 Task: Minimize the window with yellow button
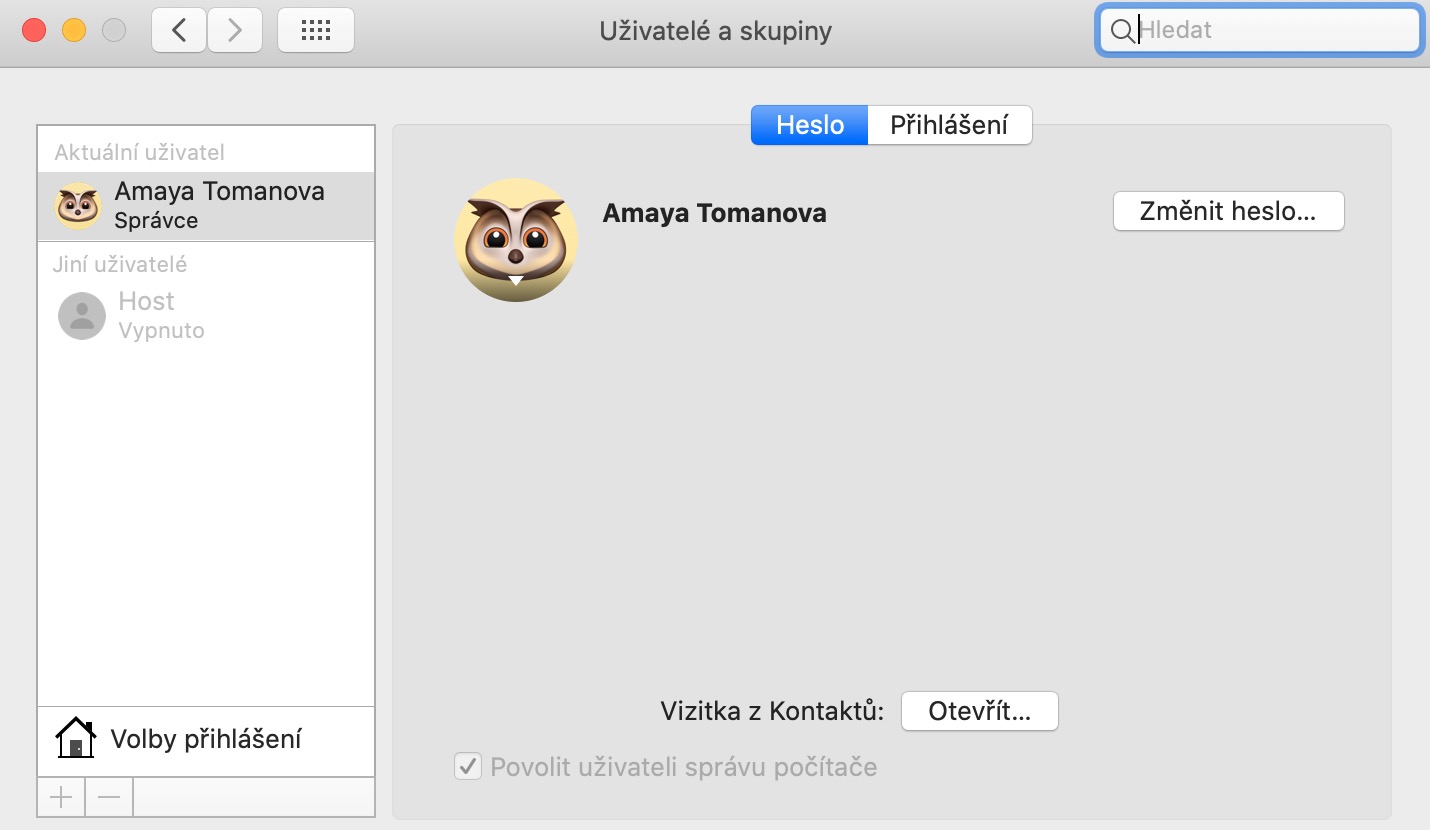tap(74, 30)
